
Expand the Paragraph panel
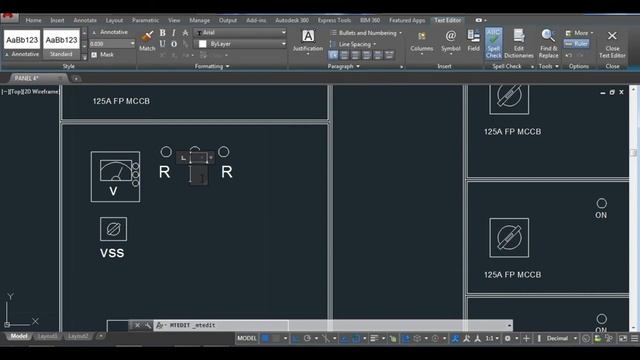click(344, 66)
